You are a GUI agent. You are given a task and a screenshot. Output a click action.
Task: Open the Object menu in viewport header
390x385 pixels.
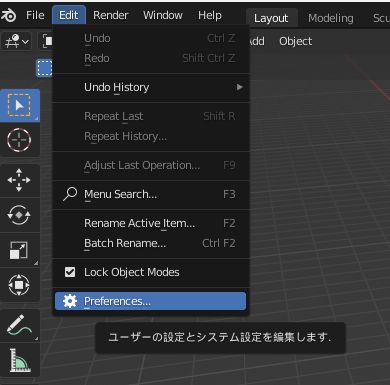(296, 41)
